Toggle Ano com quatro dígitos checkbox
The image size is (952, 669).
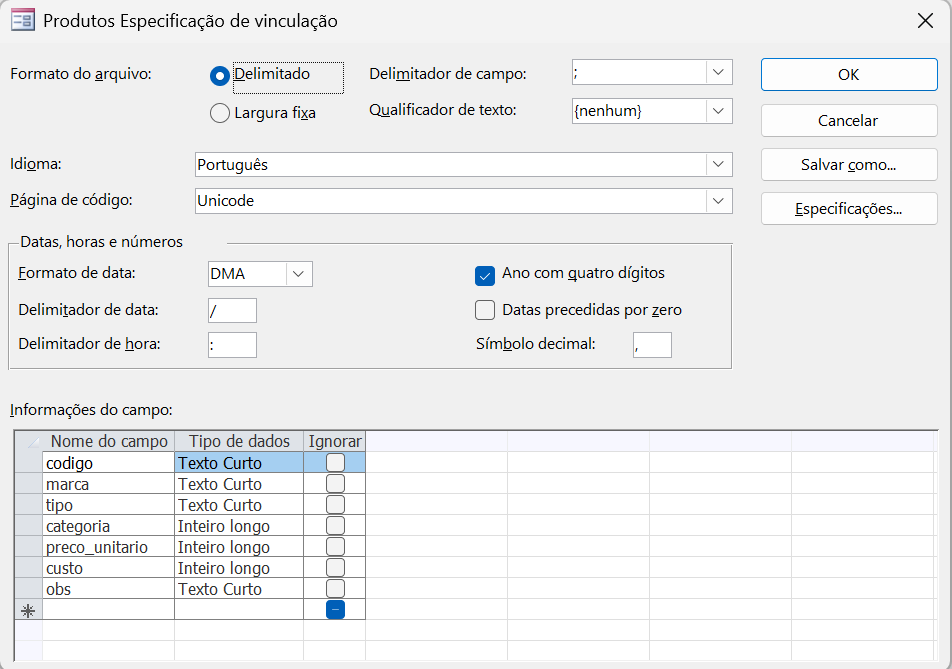(485, 275)
